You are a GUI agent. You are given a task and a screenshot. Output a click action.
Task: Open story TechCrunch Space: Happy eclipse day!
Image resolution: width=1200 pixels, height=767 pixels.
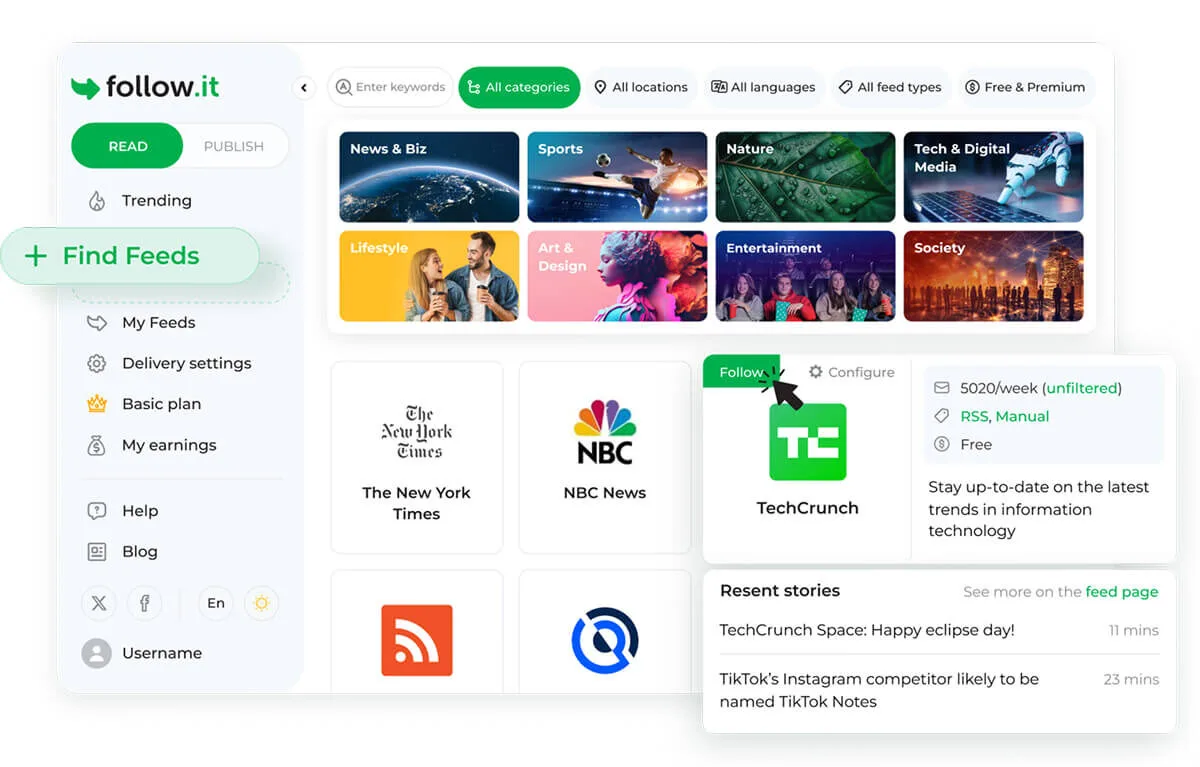tap(867, 630)
